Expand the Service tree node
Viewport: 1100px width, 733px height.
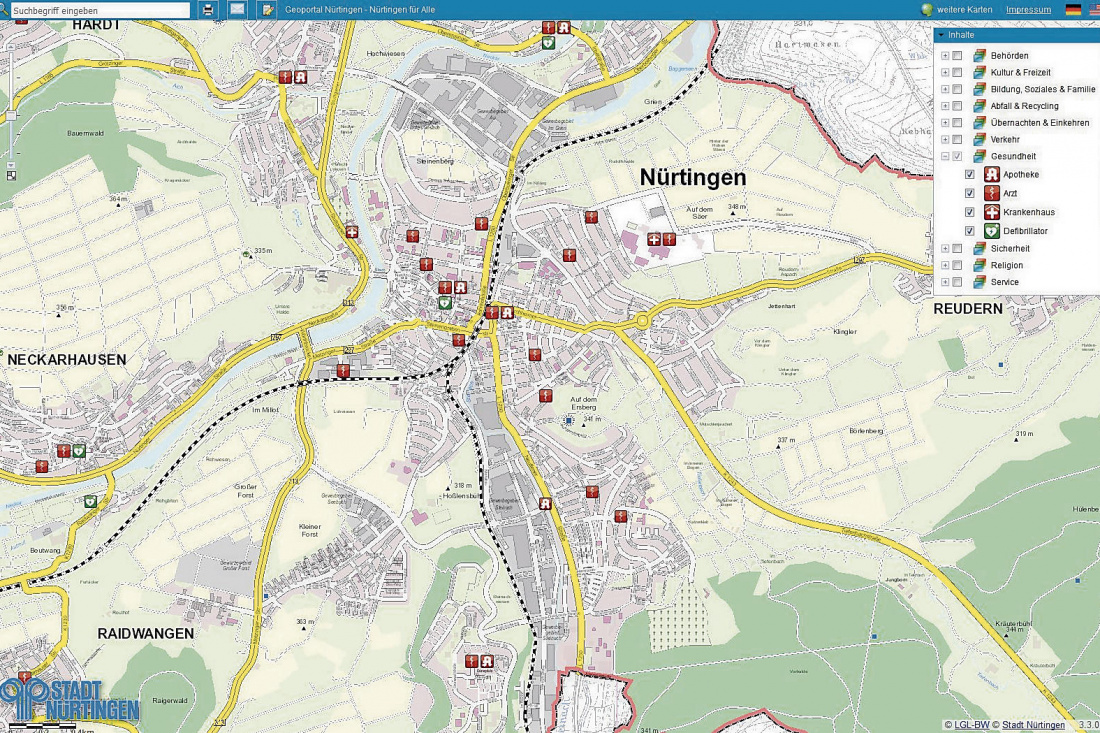(x=945, y=282)
